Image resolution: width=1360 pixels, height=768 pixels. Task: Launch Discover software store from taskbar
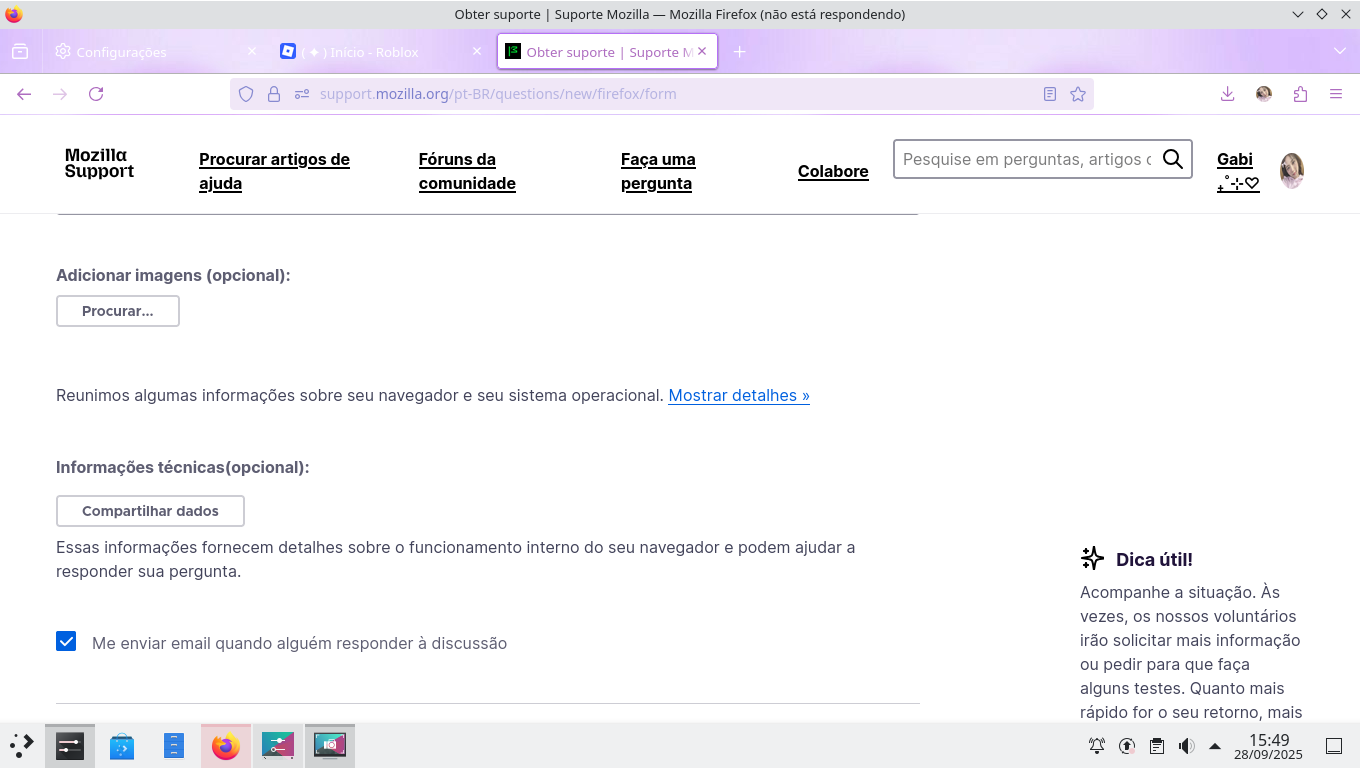122,745
